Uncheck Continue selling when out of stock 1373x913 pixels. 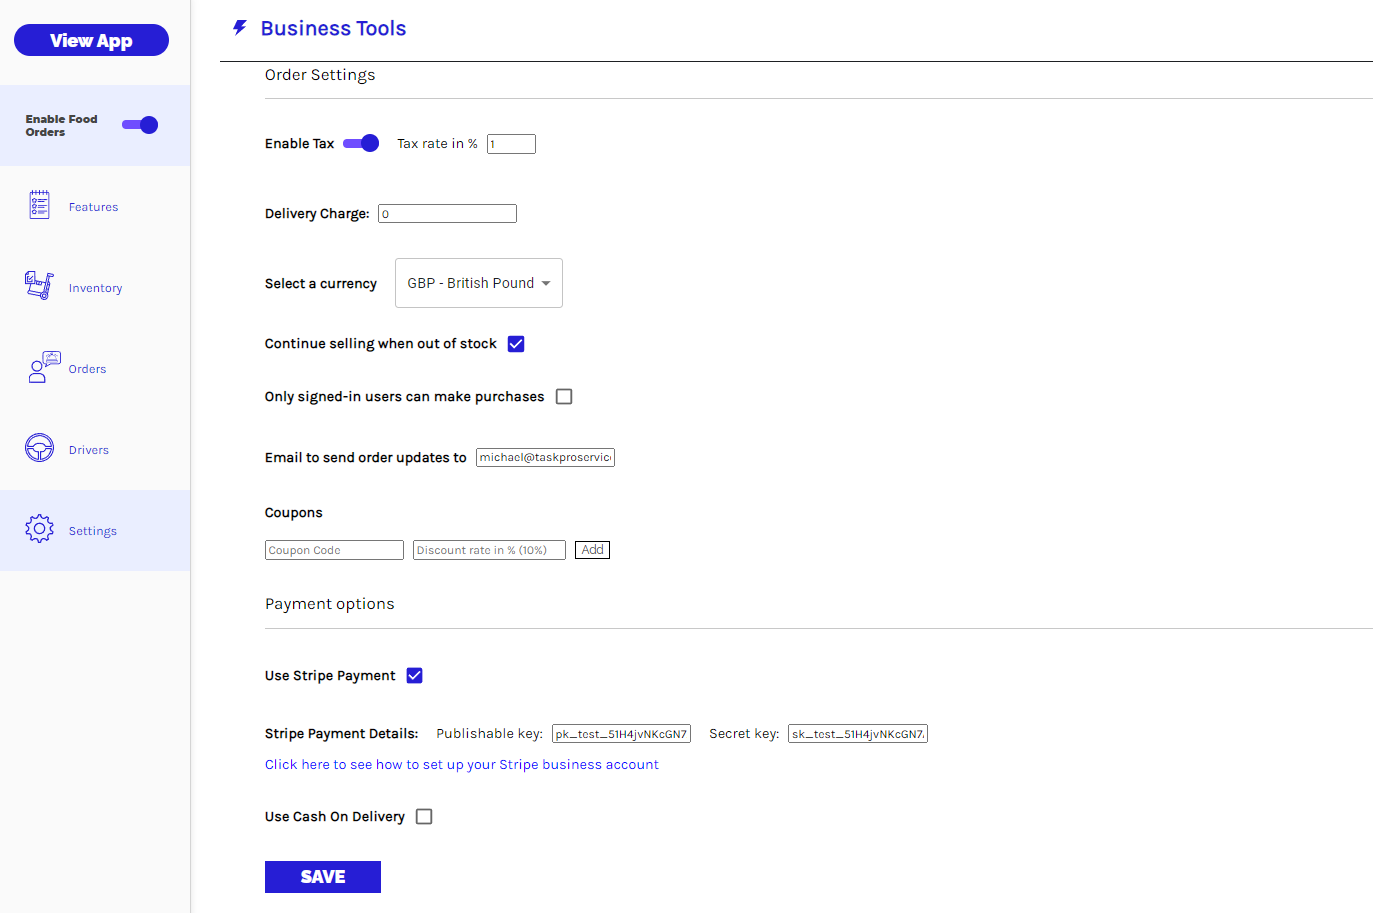pyautogui.click(x=516, y=344)
